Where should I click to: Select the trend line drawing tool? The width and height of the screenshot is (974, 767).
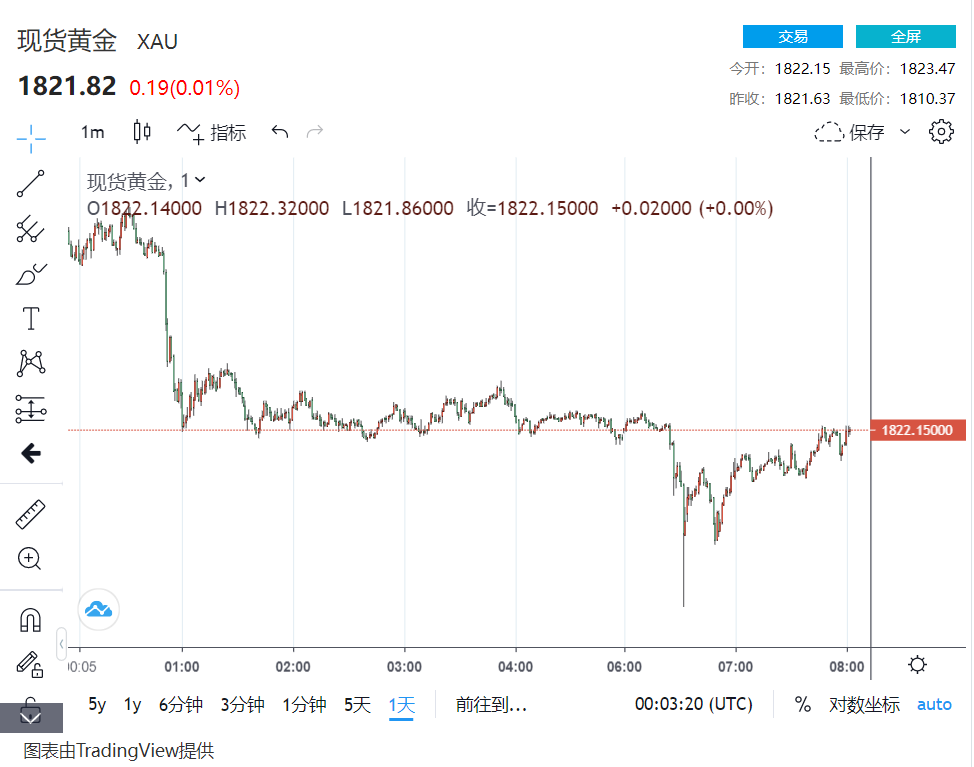(31, 183)
